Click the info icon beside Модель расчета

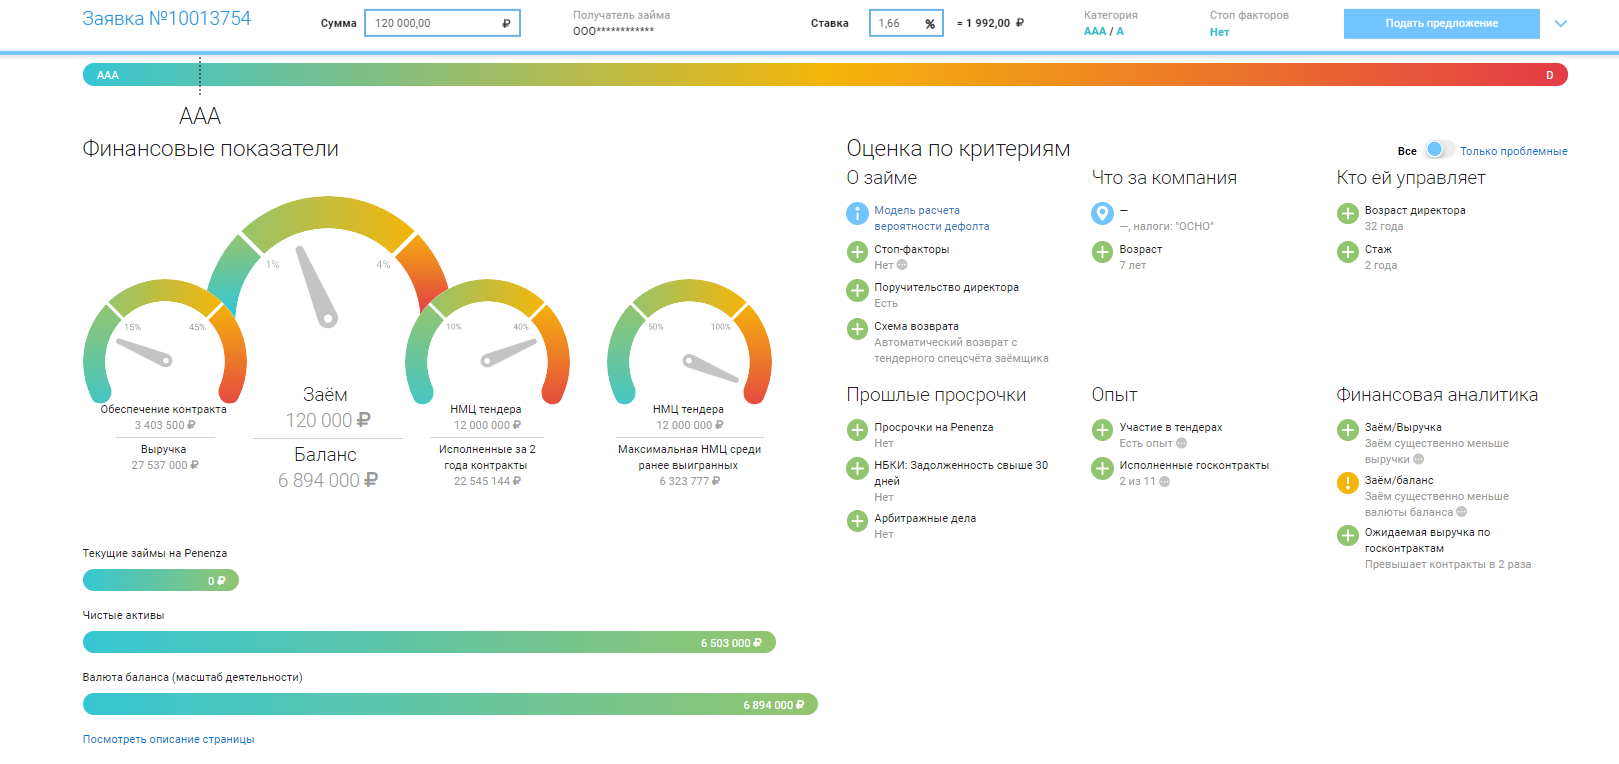pos(857,213)
